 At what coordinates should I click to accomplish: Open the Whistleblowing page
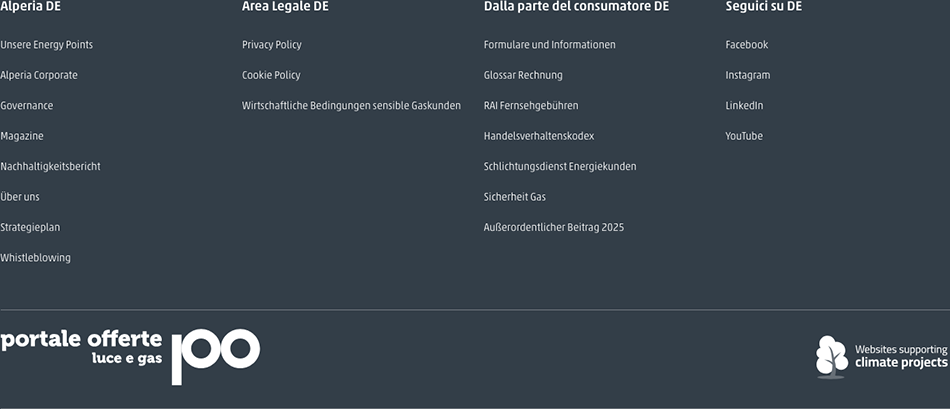[x=35, y=258]
